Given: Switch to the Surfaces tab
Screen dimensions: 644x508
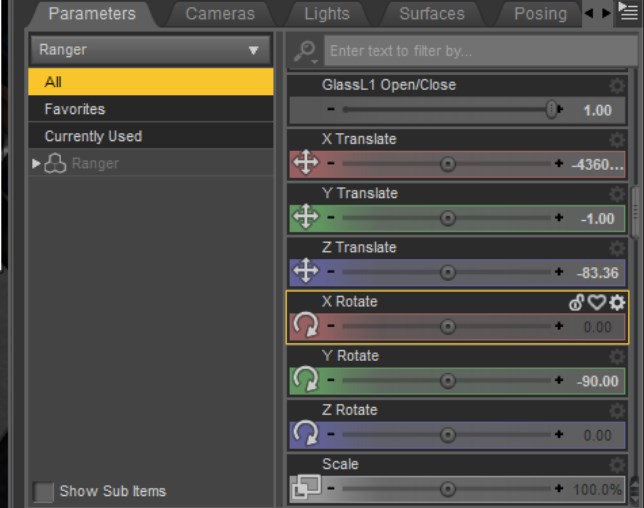Looking at the screenshot, I should click(x=432, y=14).
